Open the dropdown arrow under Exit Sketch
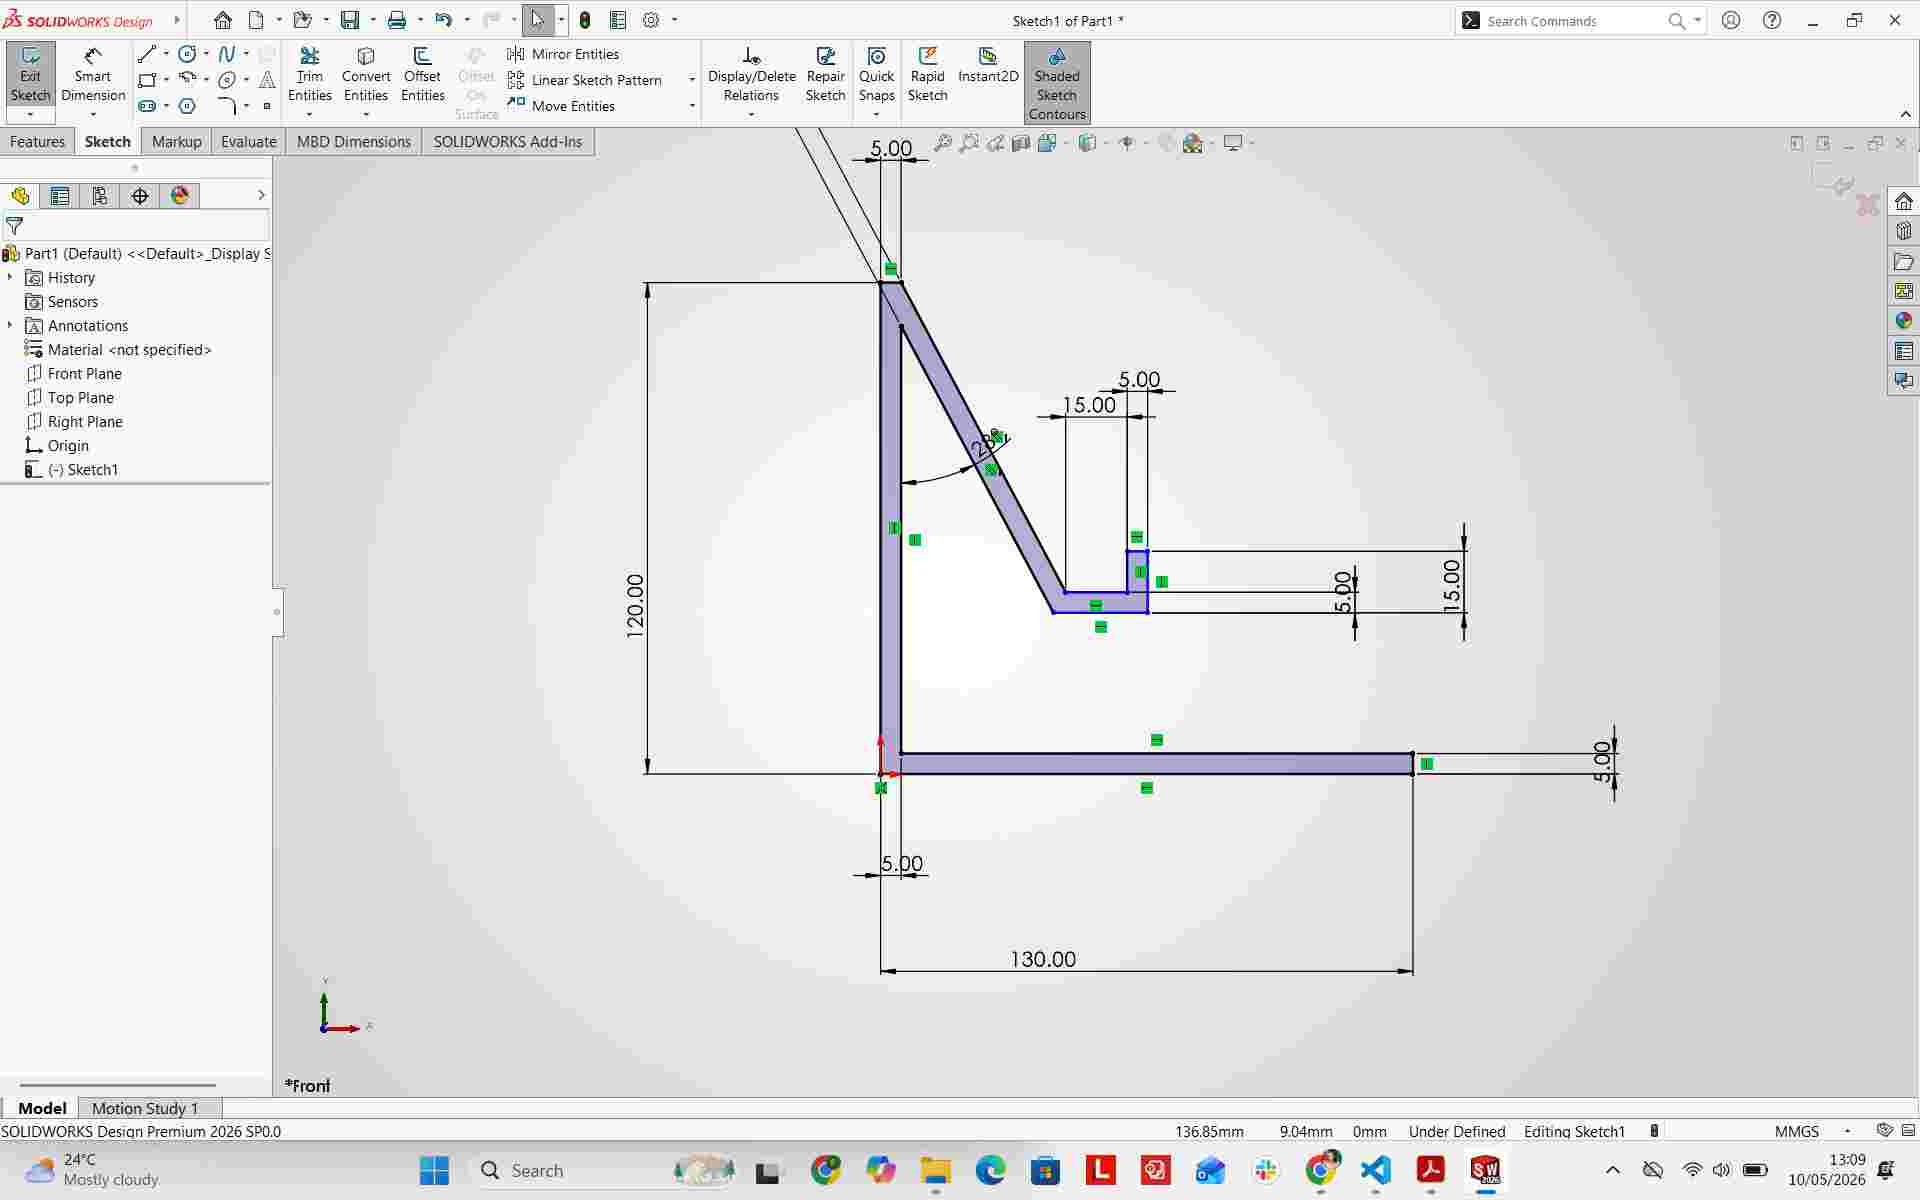Viewport: 1920px width, 1200px height. [30, 115]
